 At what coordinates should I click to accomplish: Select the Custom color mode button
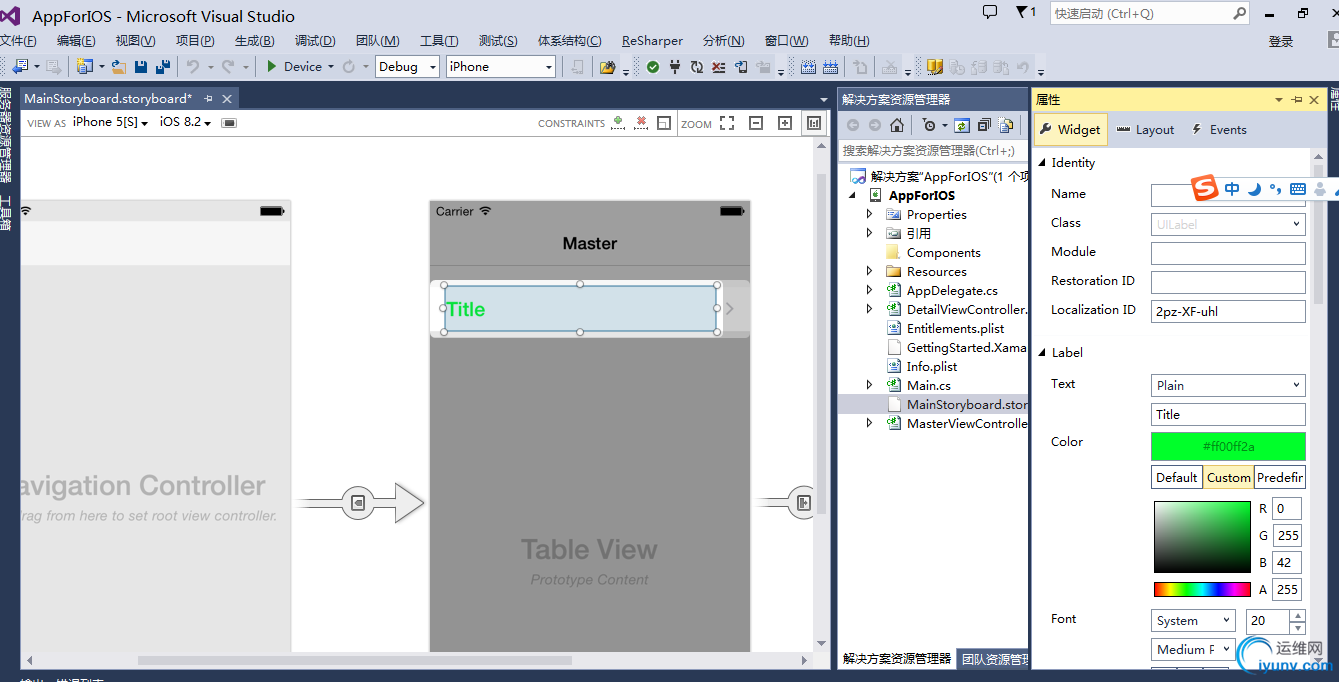tap(1228, 477)
